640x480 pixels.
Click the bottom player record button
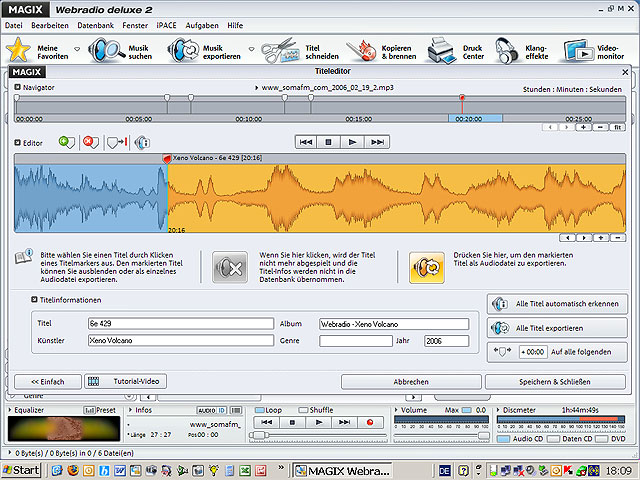(370, 422)
